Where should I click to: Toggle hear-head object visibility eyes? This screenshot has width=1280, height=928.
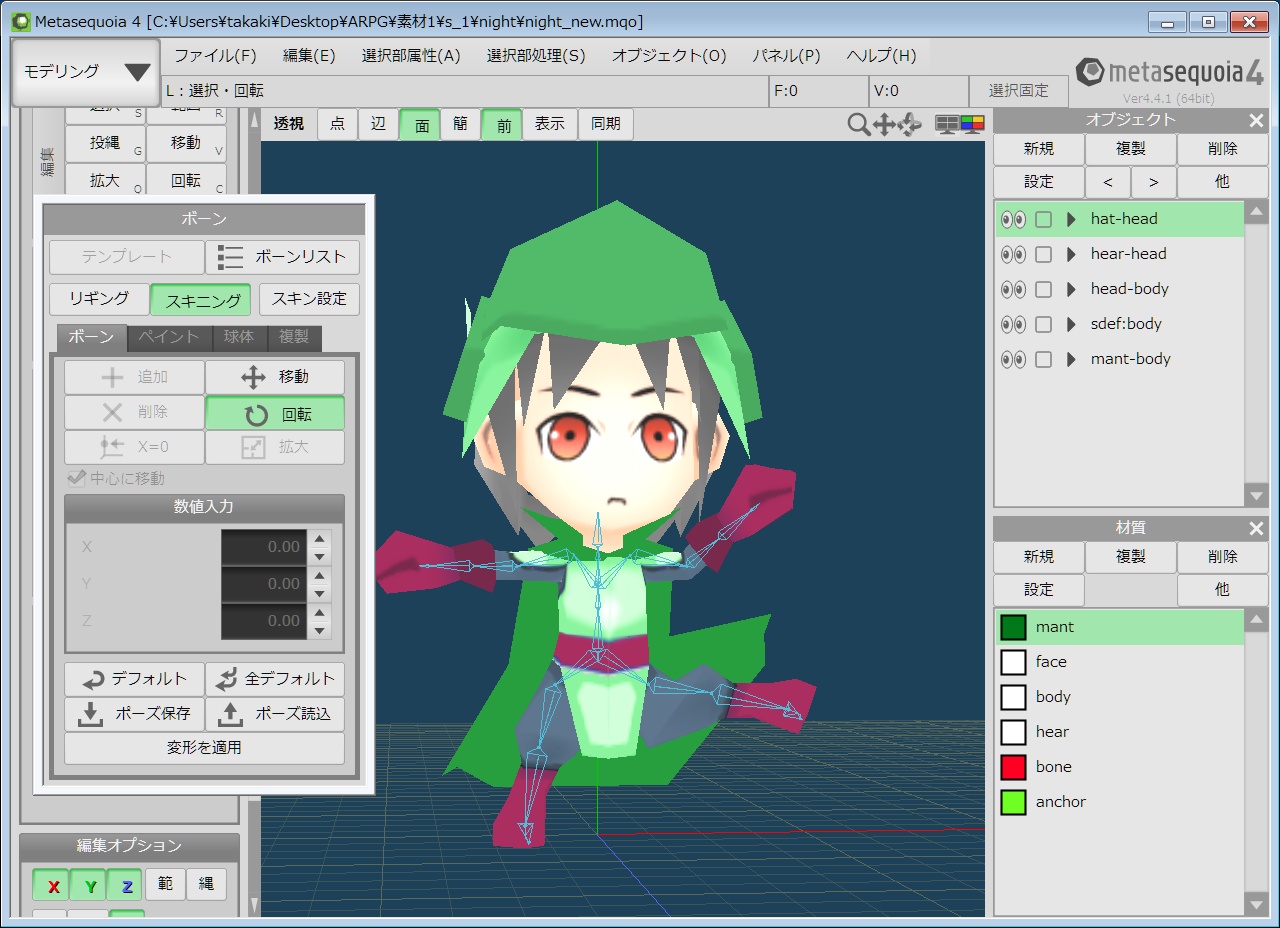[x=1013, y=254]
